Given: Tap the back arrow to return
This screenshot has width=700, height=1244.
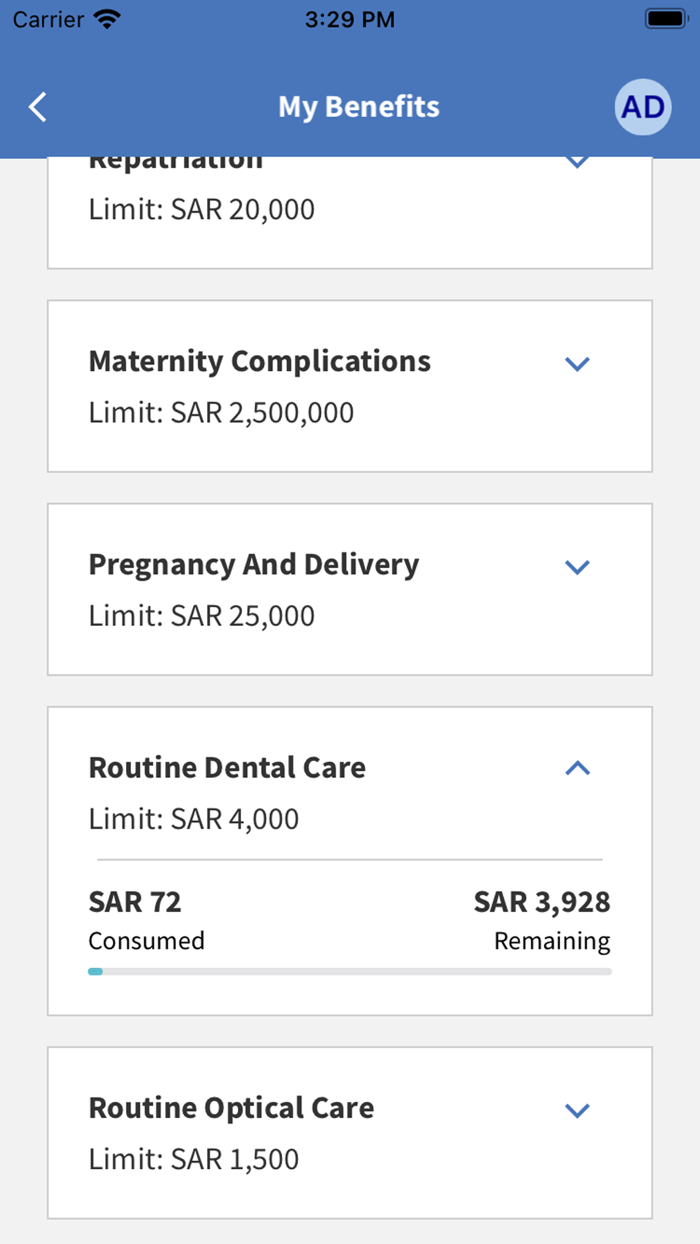Looking at the screenshot, I should coord(37,106).
